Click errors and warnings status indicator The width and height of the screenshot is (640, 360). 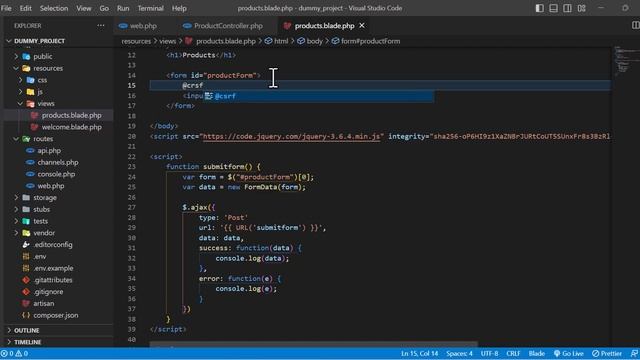tap(15, 353)
